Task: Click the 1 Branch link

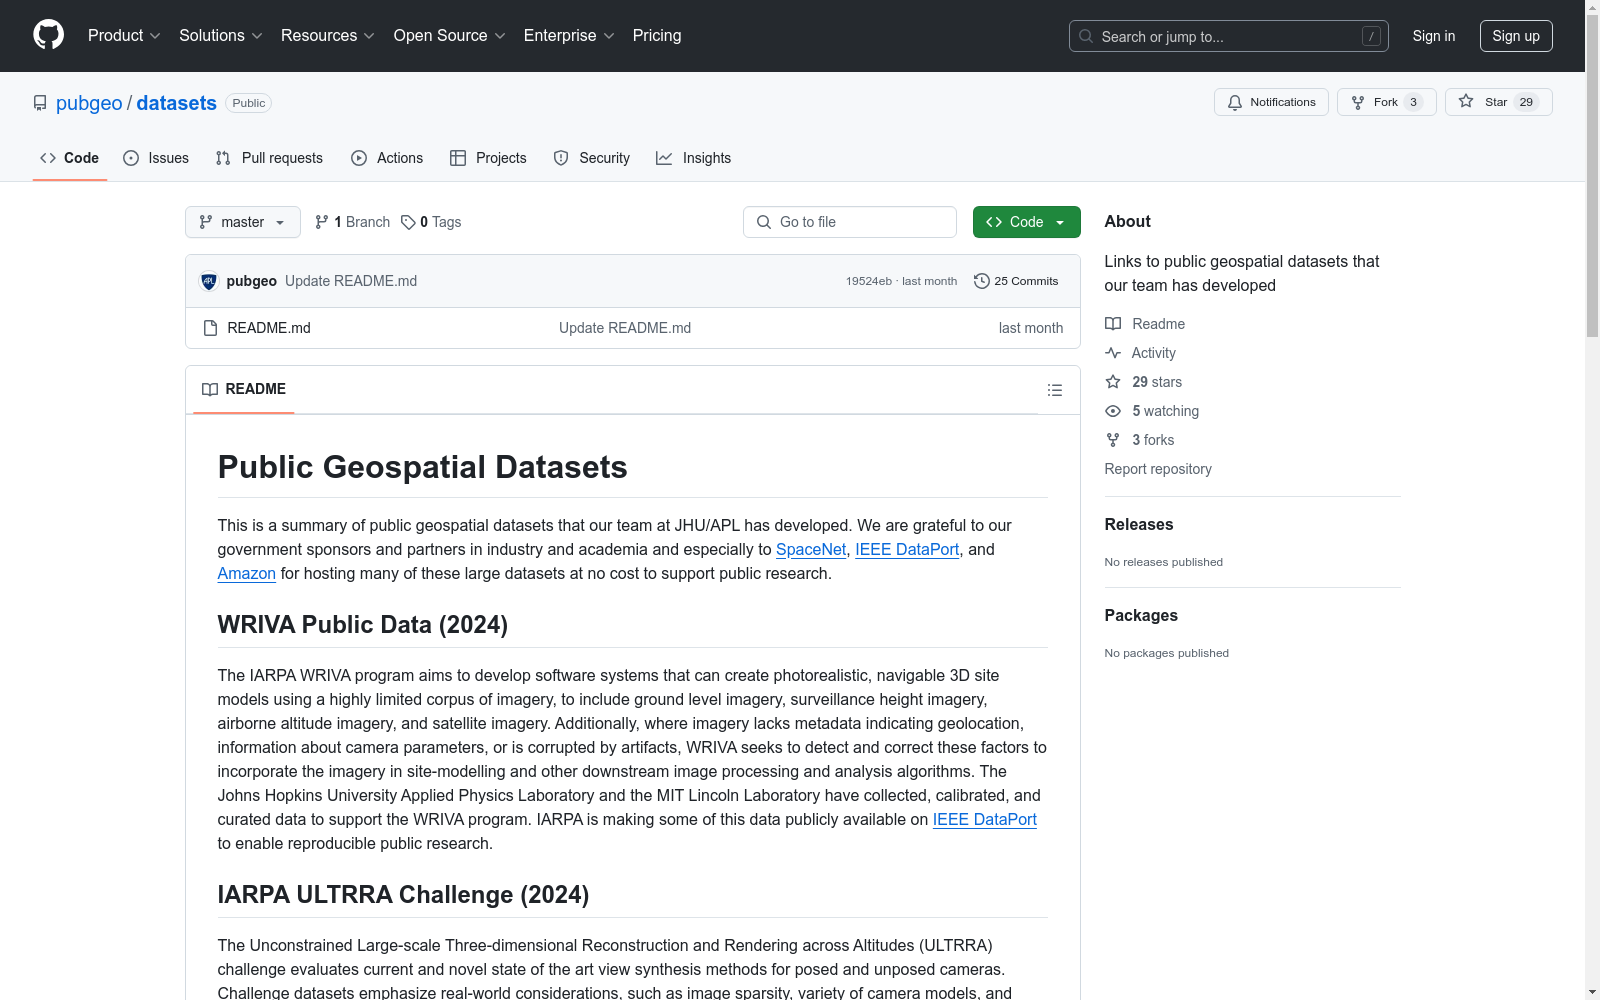Action: [x=352, y=222]
